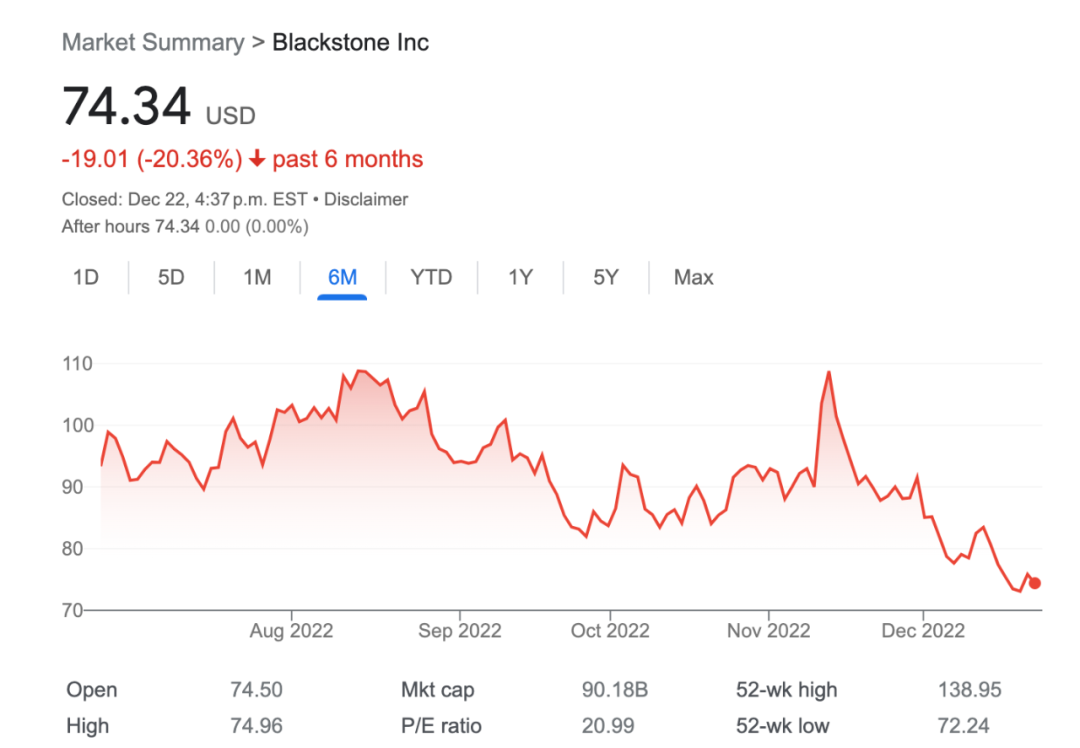This screenshot has height=748, width=1080.
Task: Show the 1Y price chart
Action: click(x=520, y=277)
